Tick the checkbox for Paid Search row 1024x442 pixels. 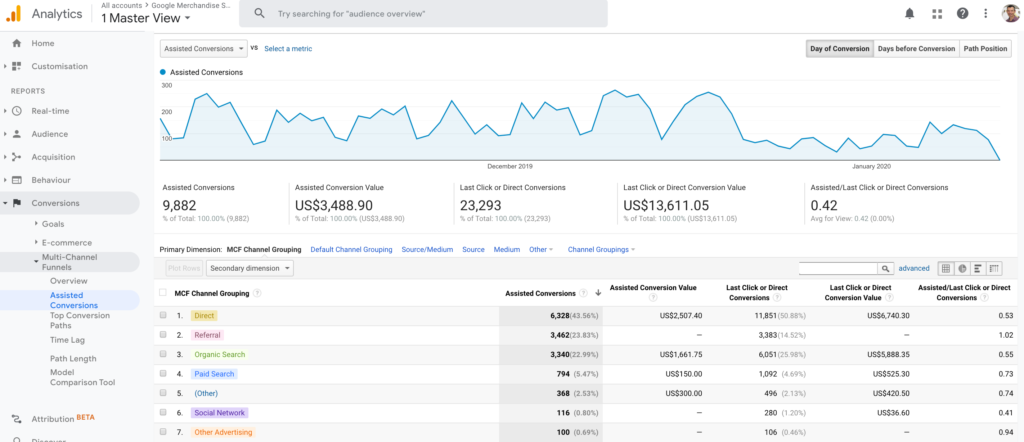click(163, 374)
